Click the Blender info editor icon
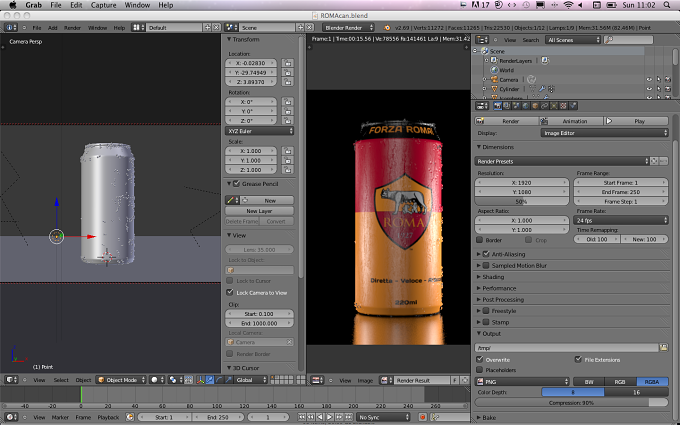The height and width of the screenshot is (425, 680). (x=10, y=27)
